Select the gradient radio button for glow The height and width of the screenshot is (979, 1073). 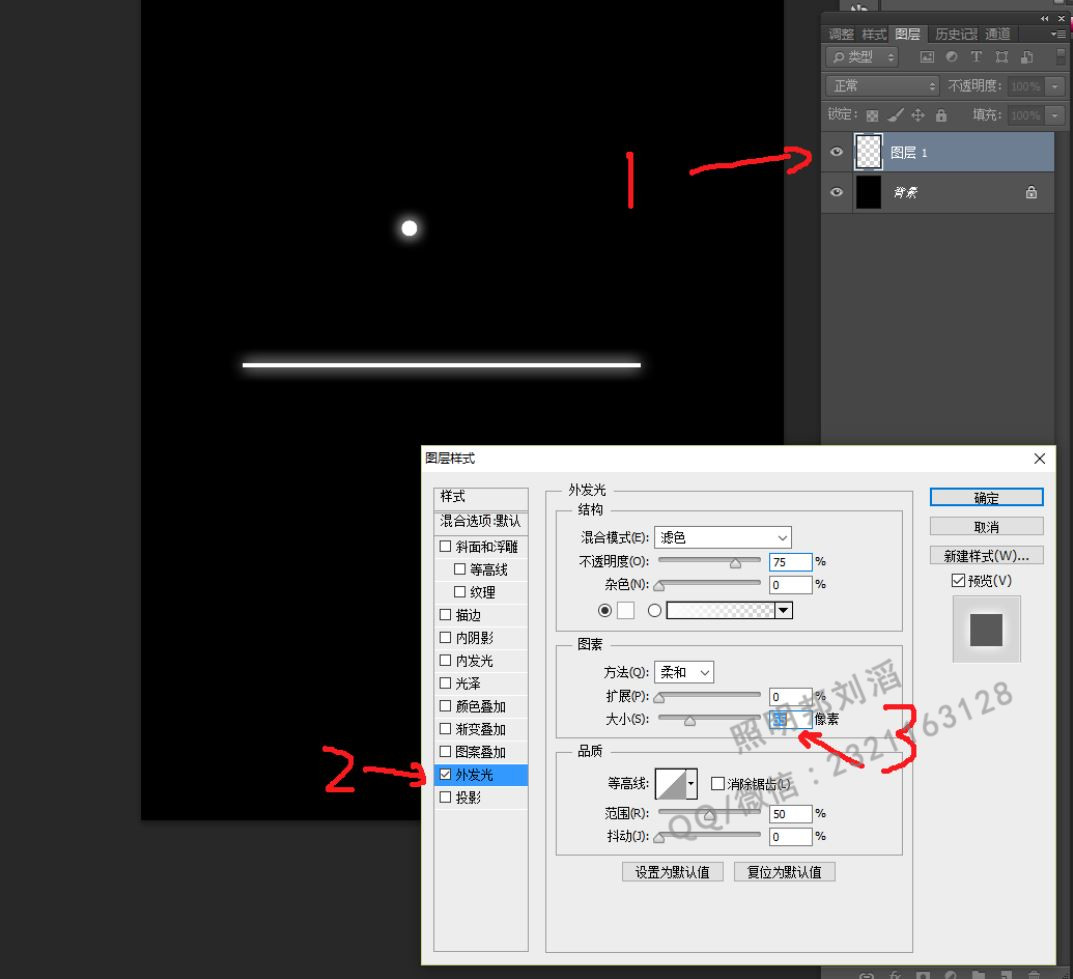654,610
